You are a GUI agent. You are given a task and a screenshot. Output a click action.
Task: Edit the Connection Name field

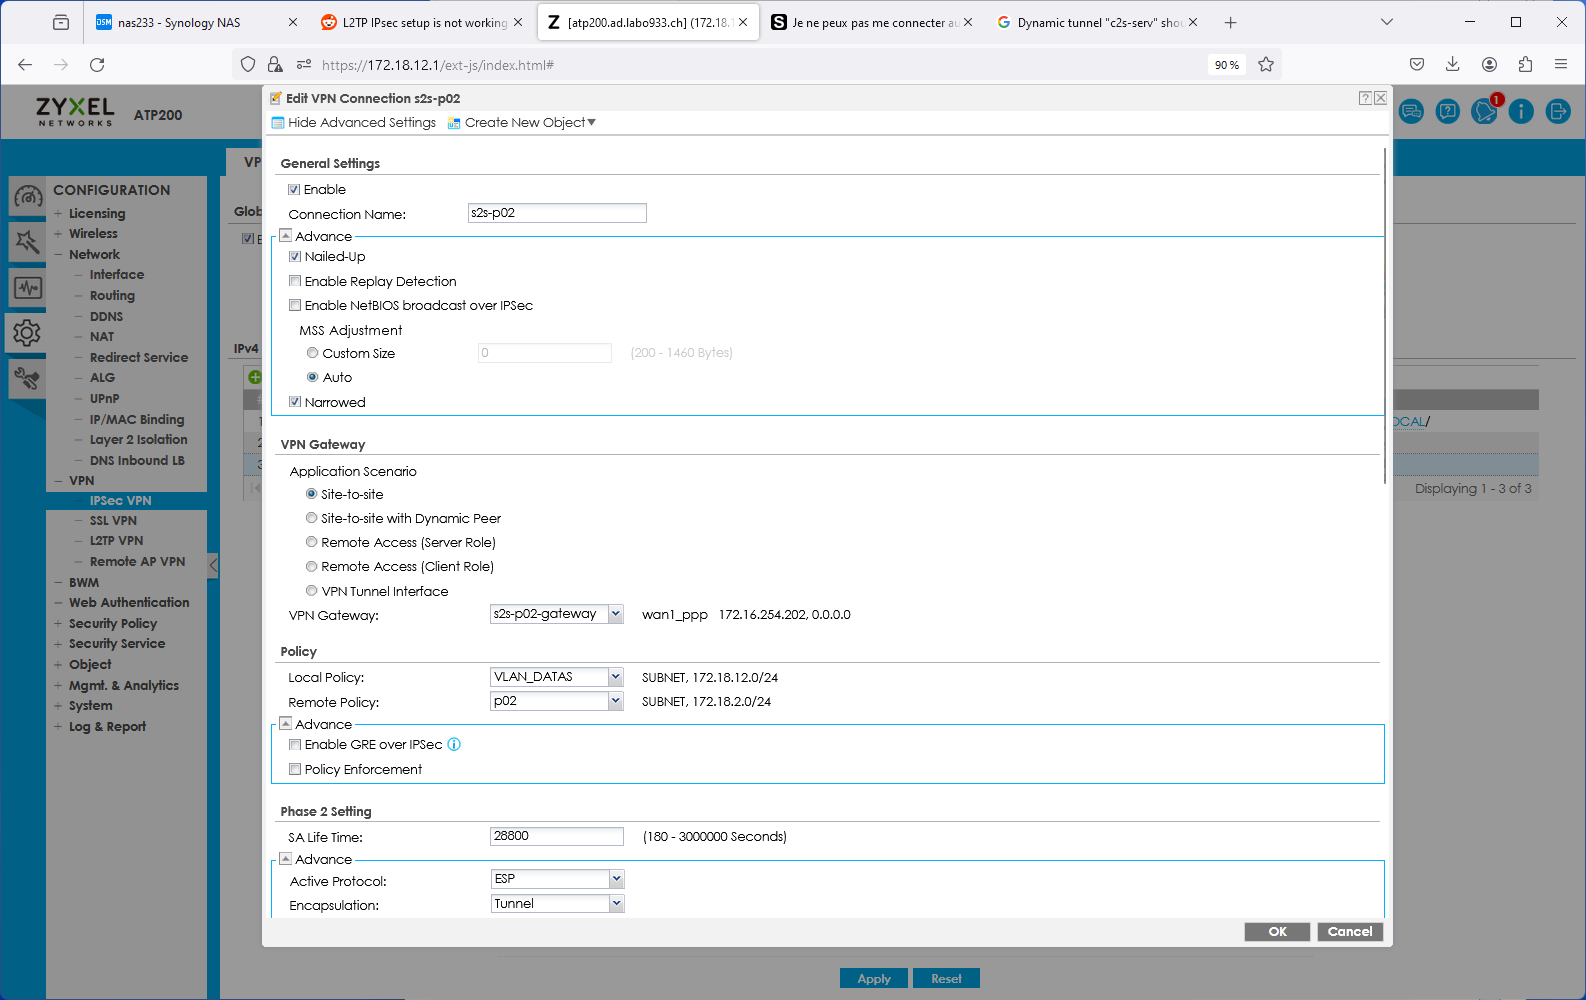pos(557,213)
